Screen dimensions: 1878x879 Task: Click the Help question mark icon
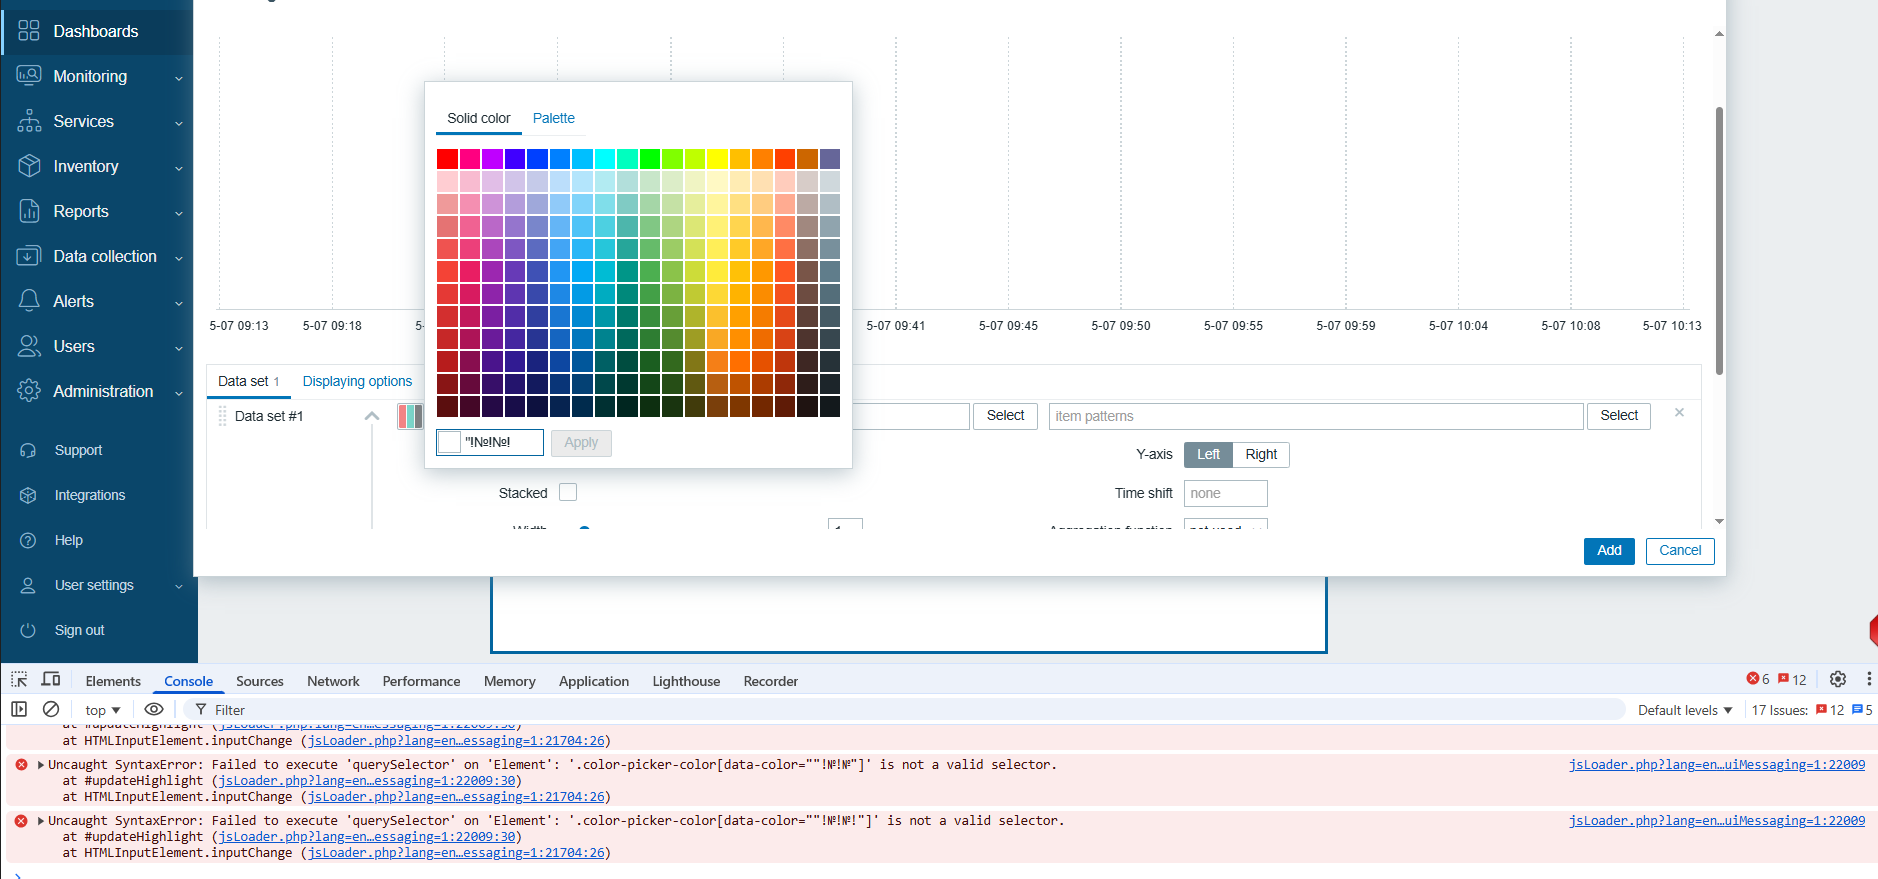[x=28, y=540]
